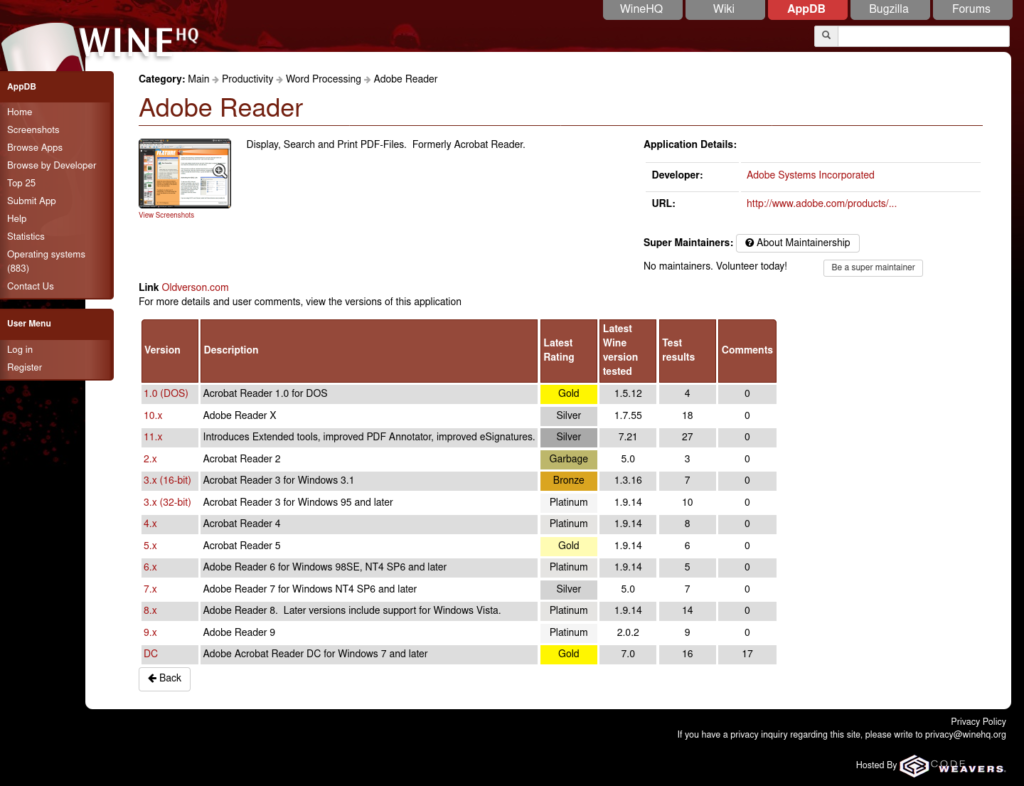Click Wine version 7.21 in 11.x row

coord(628,437)
